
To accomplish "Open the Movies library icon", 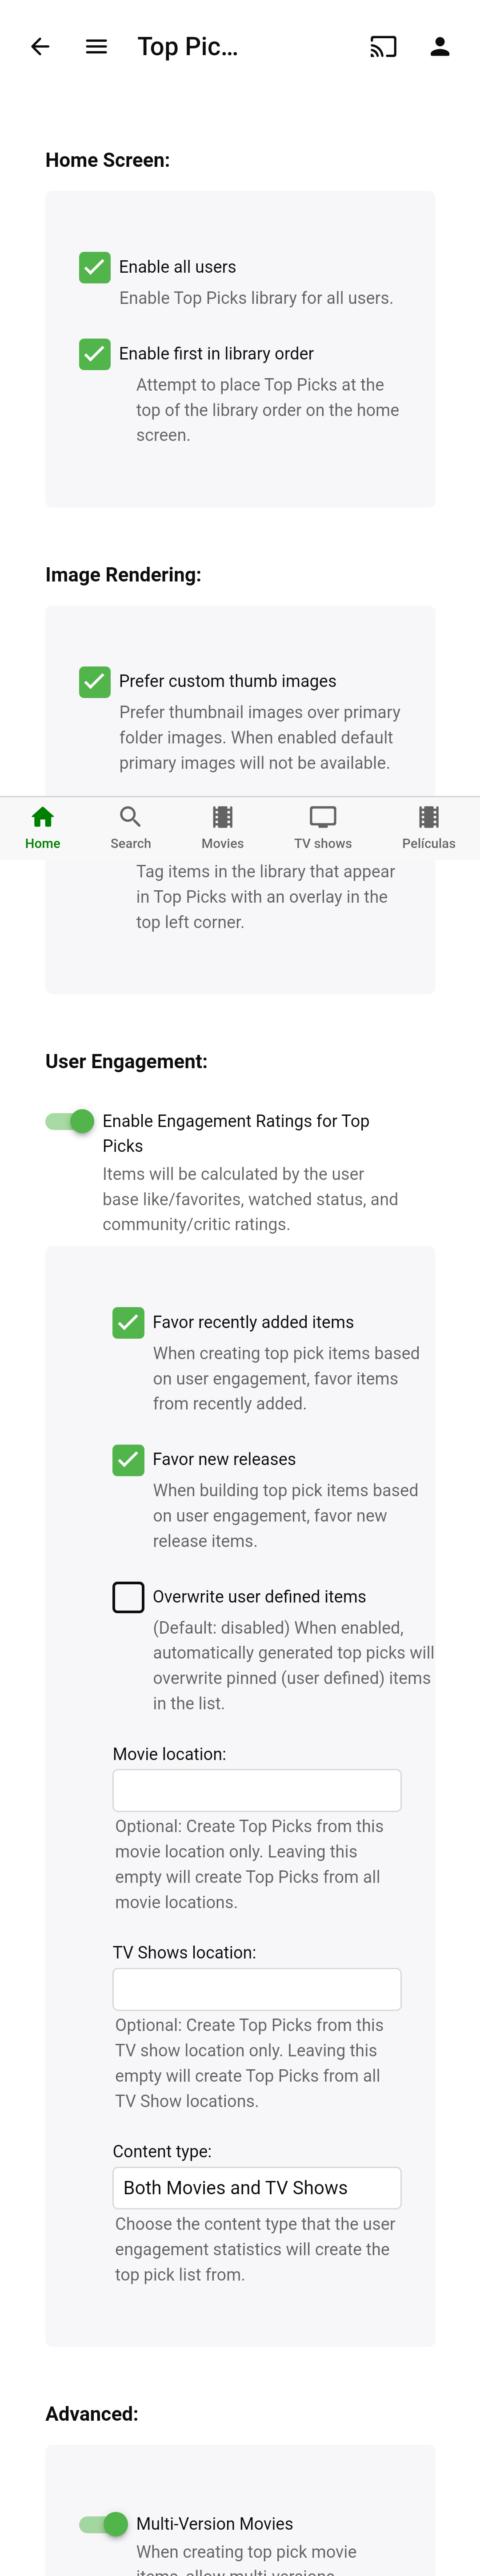I will point(222,827).
